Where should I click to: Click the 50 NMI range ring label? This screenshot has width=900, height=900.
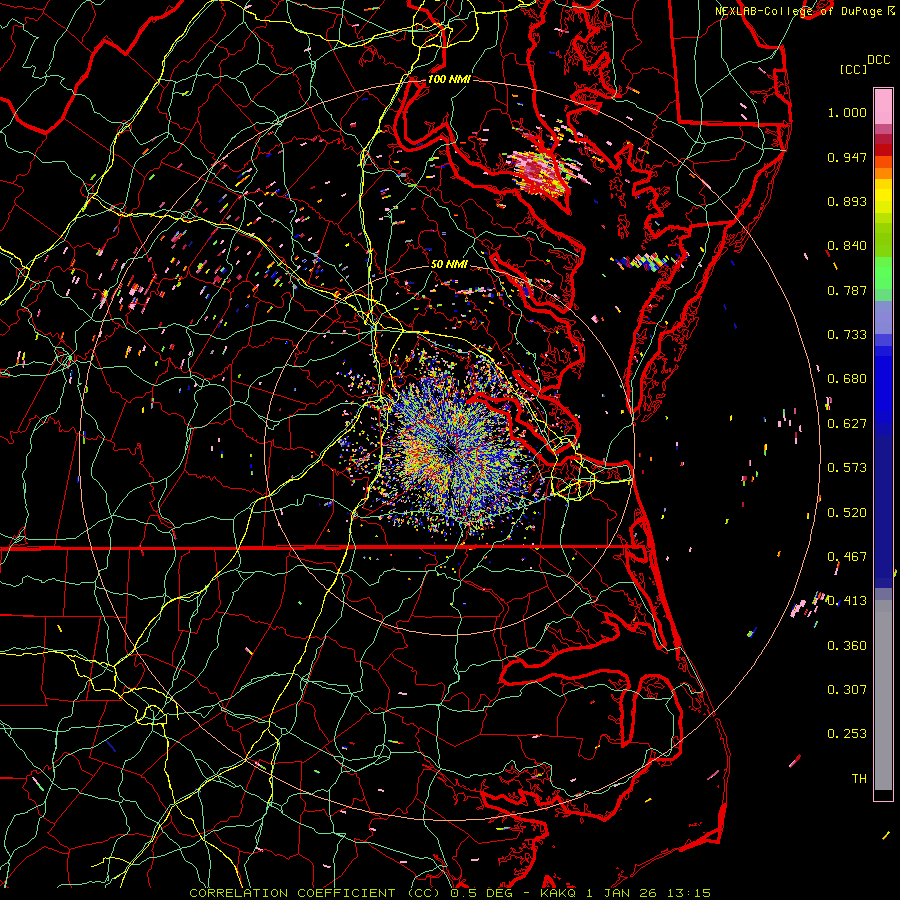pos(449,264)
